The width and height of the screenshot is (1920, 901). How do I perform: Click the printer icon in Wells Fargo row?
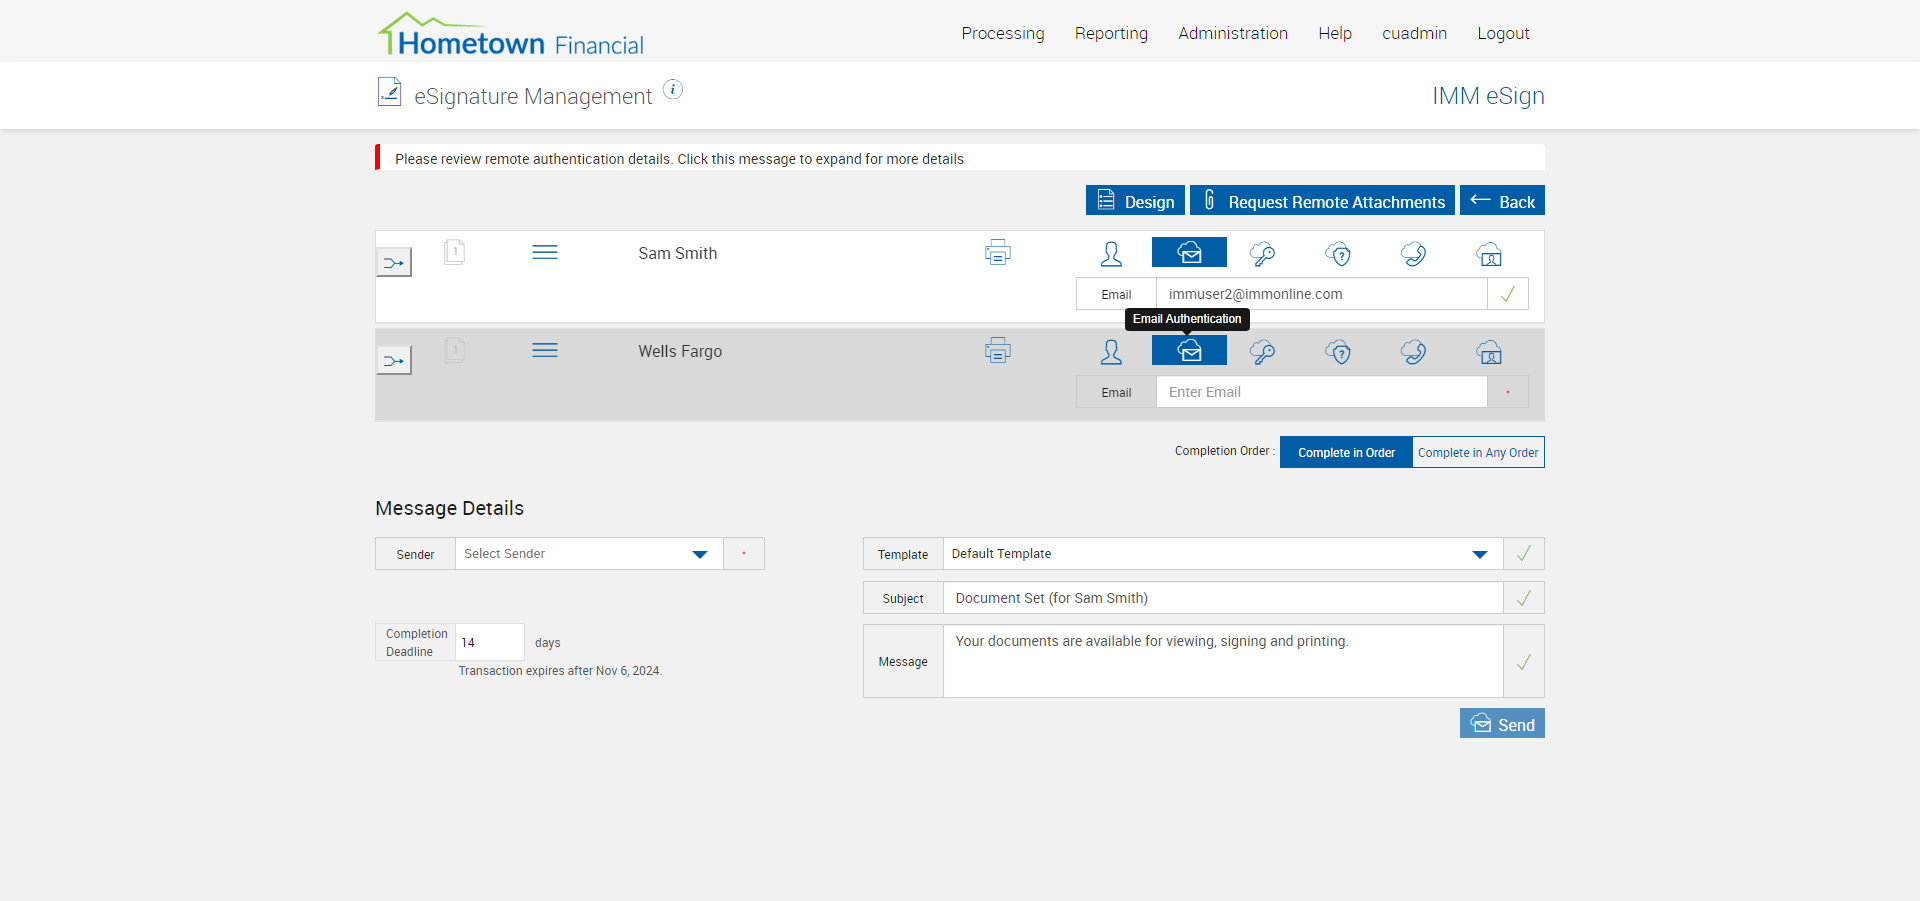(x=998, y=351)
